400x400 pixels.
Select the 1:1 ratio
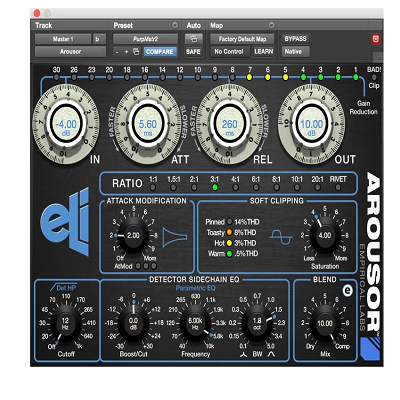click(x=153, y=188)
